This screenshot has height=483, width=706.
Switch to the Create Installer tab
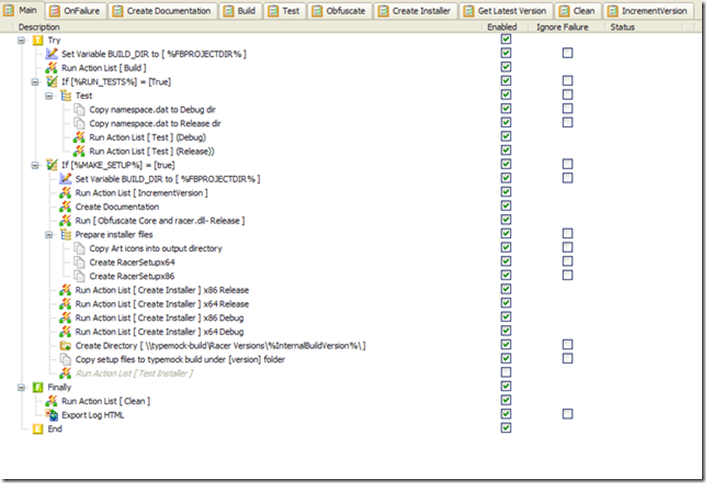(x=415, y=11)
